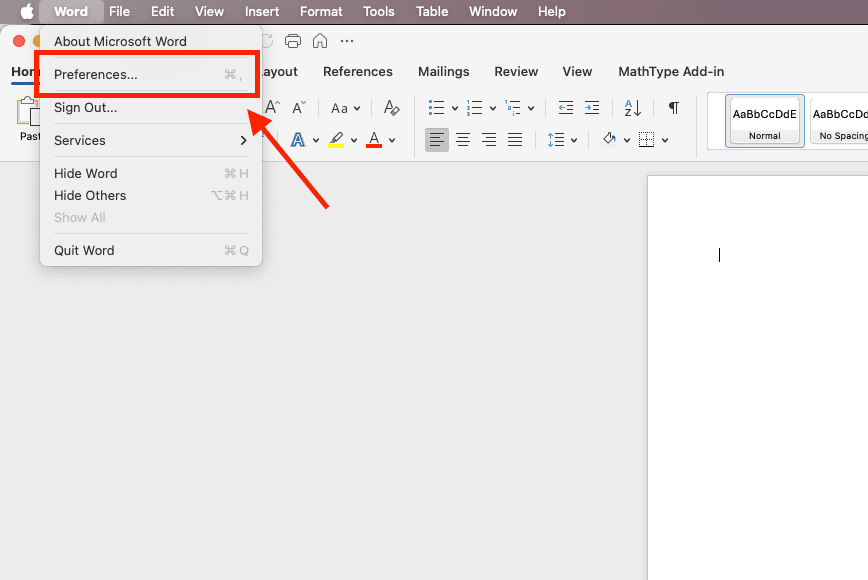This screenshot has width=868, height=580.
Task: Click the Decrease Font Size icon
Action: (299, 107)
